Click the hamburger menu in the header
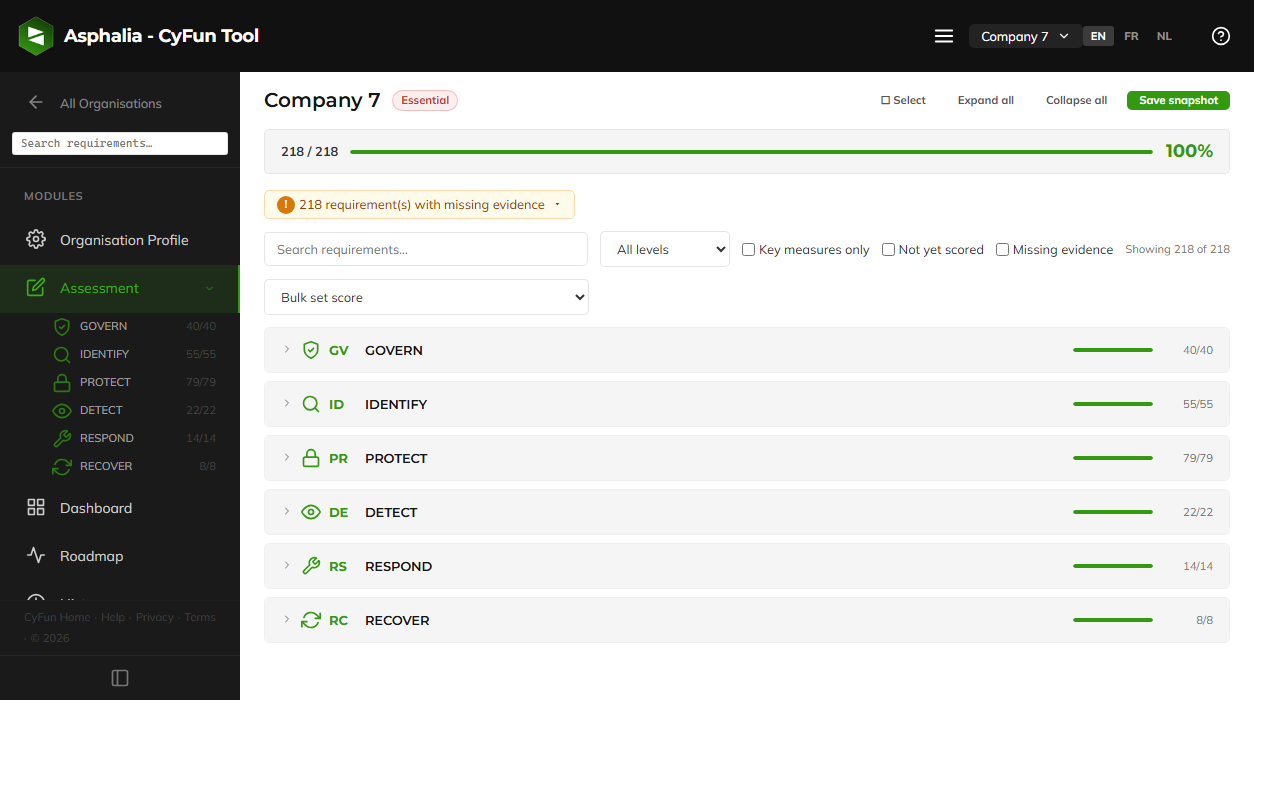Image resolution: width=1280 pixels, height=800 pixels. [943, 35]
